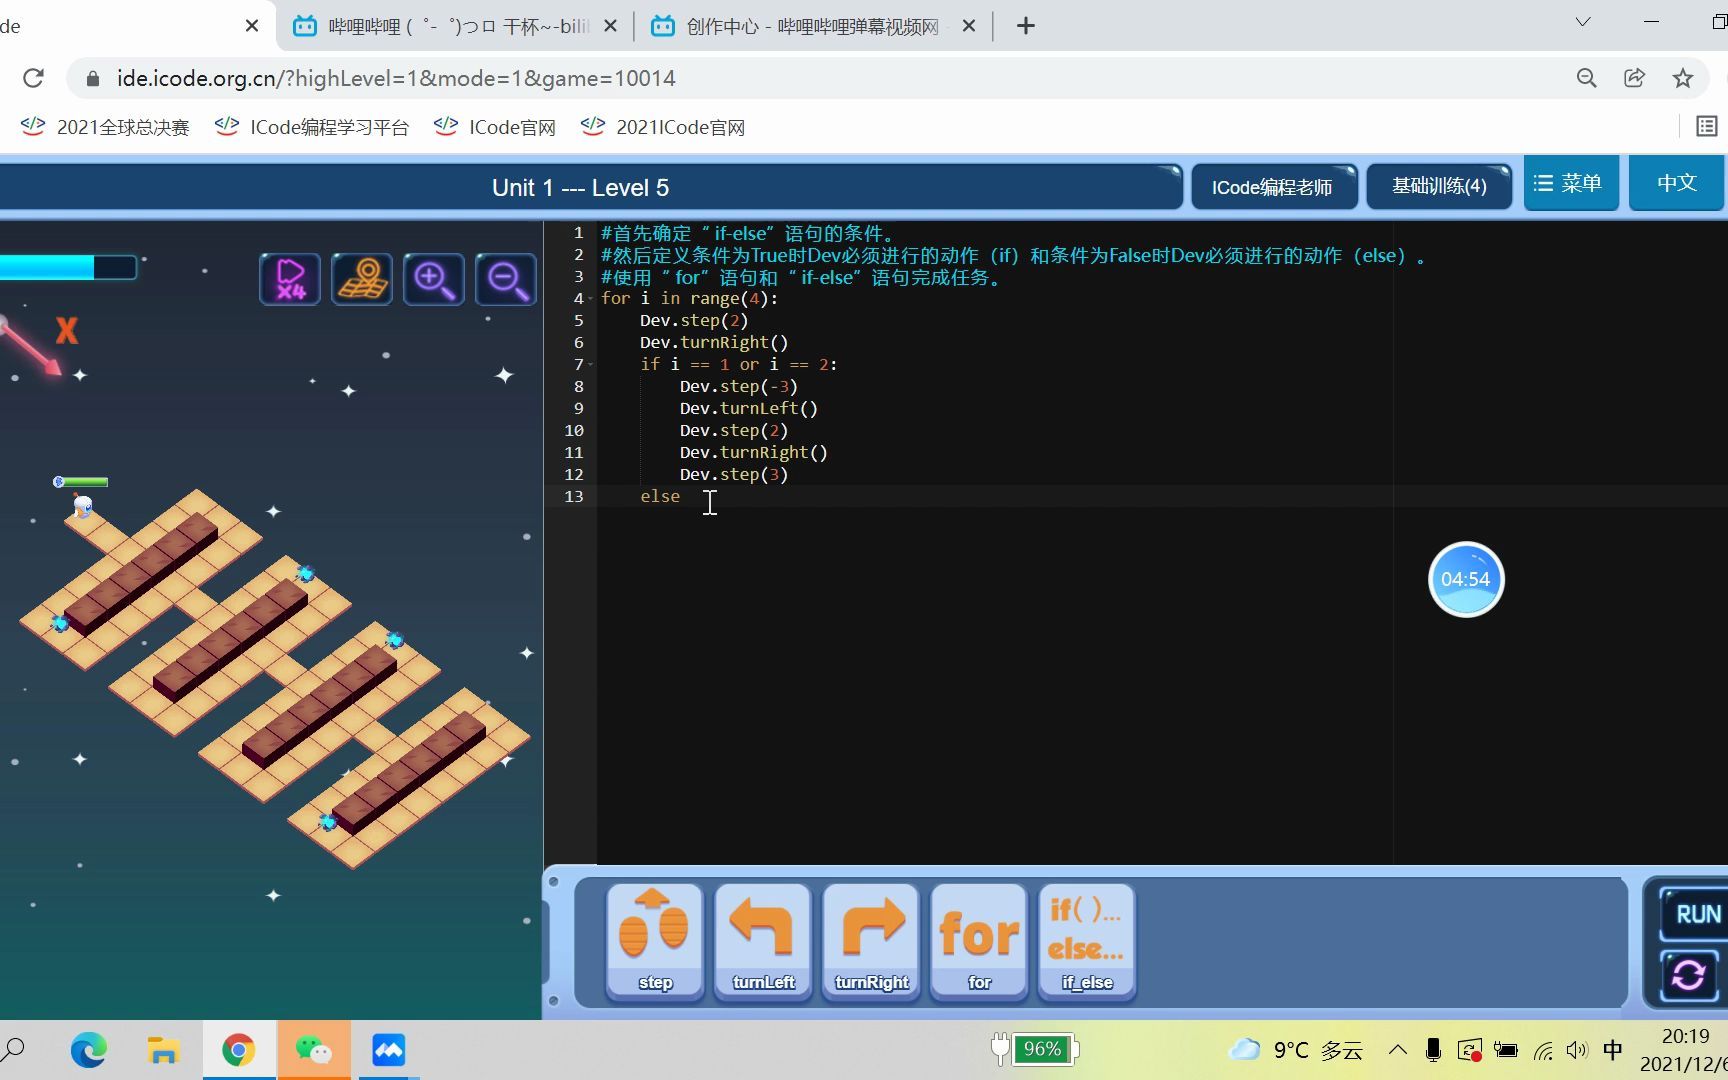
Task: Zoom in on the game scene
Action: (x=433, y=279)
